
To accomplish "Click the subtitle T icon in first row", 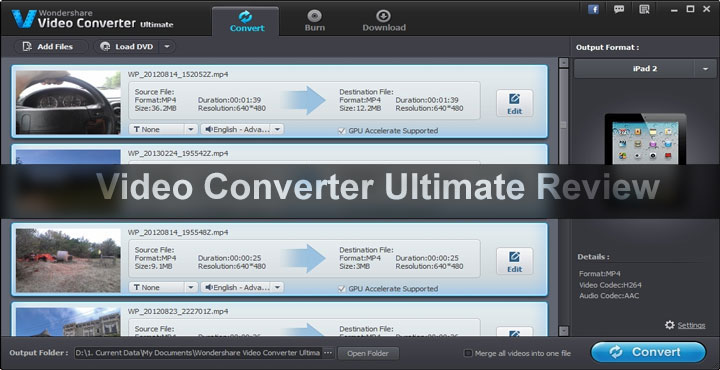I will [136, 130].
